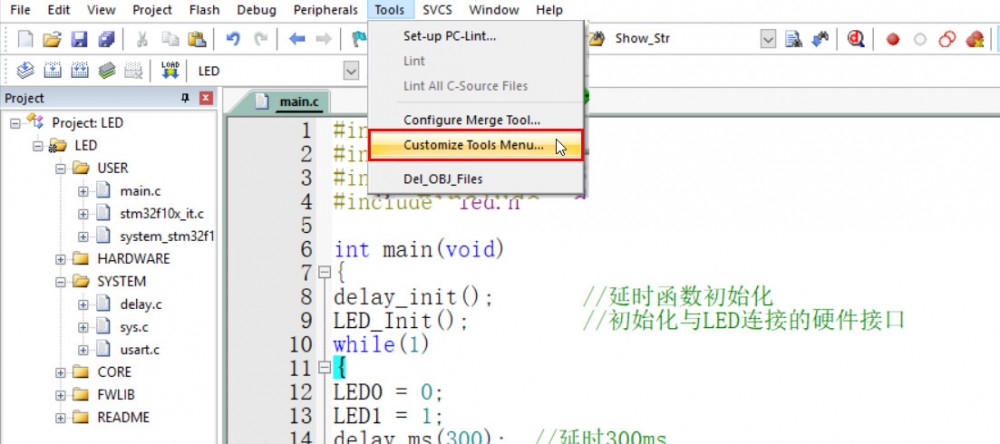Open the LED target dropdown
The image size is (1000, 444).
[x=351, y=70]
